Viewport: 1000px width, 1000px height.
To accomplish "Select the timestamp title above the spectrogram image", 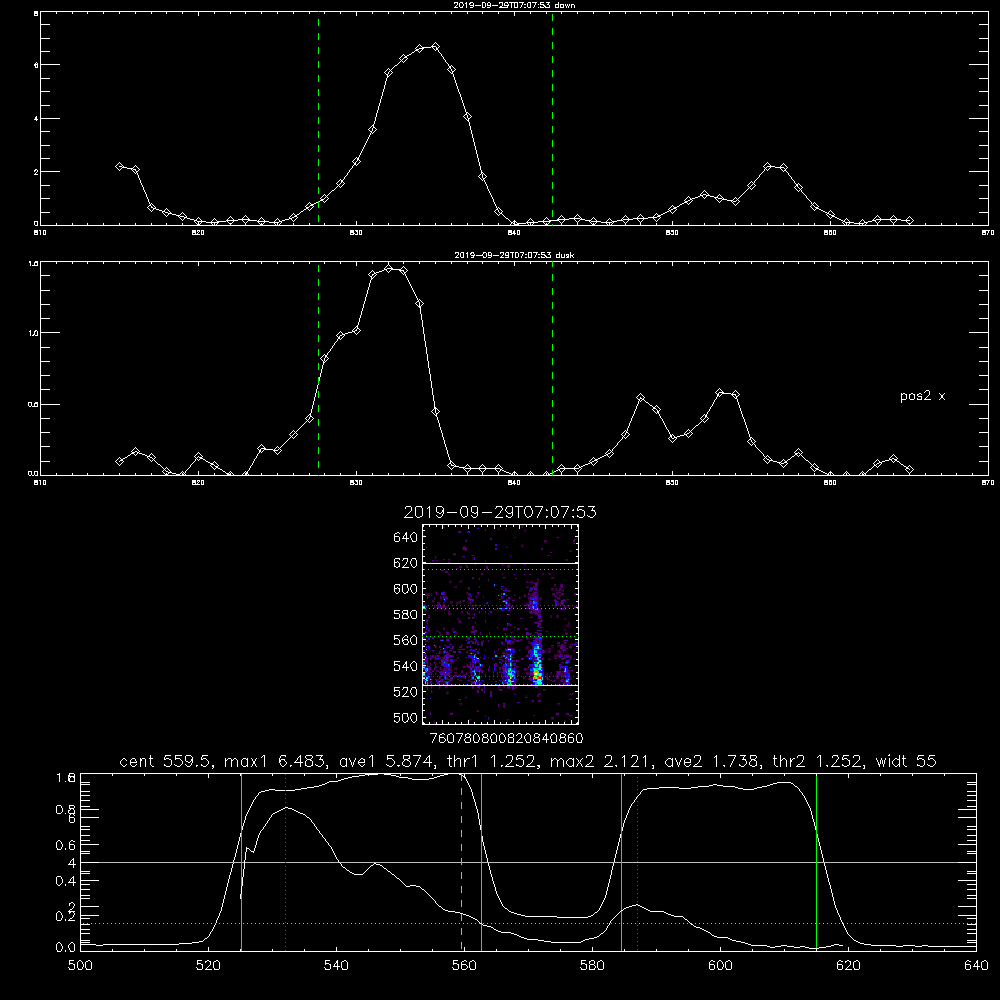I will (500, 512).
